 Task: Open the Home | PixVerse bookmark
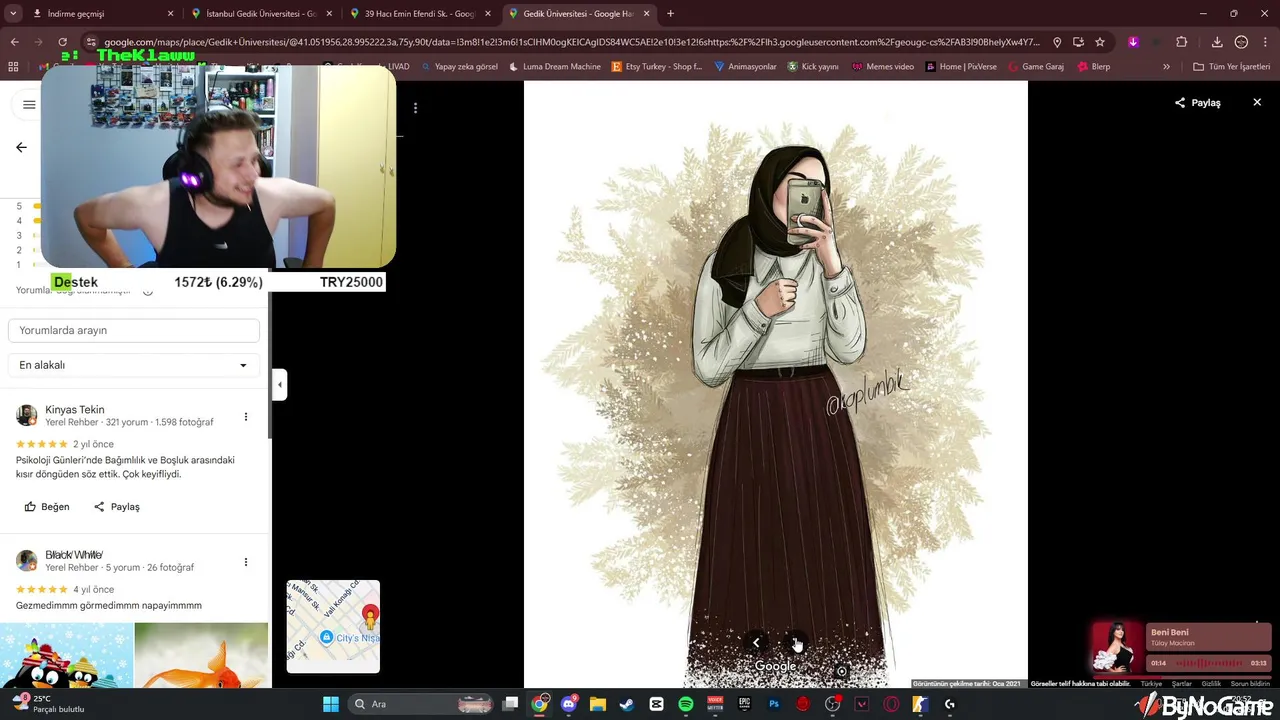coord(961,66)
